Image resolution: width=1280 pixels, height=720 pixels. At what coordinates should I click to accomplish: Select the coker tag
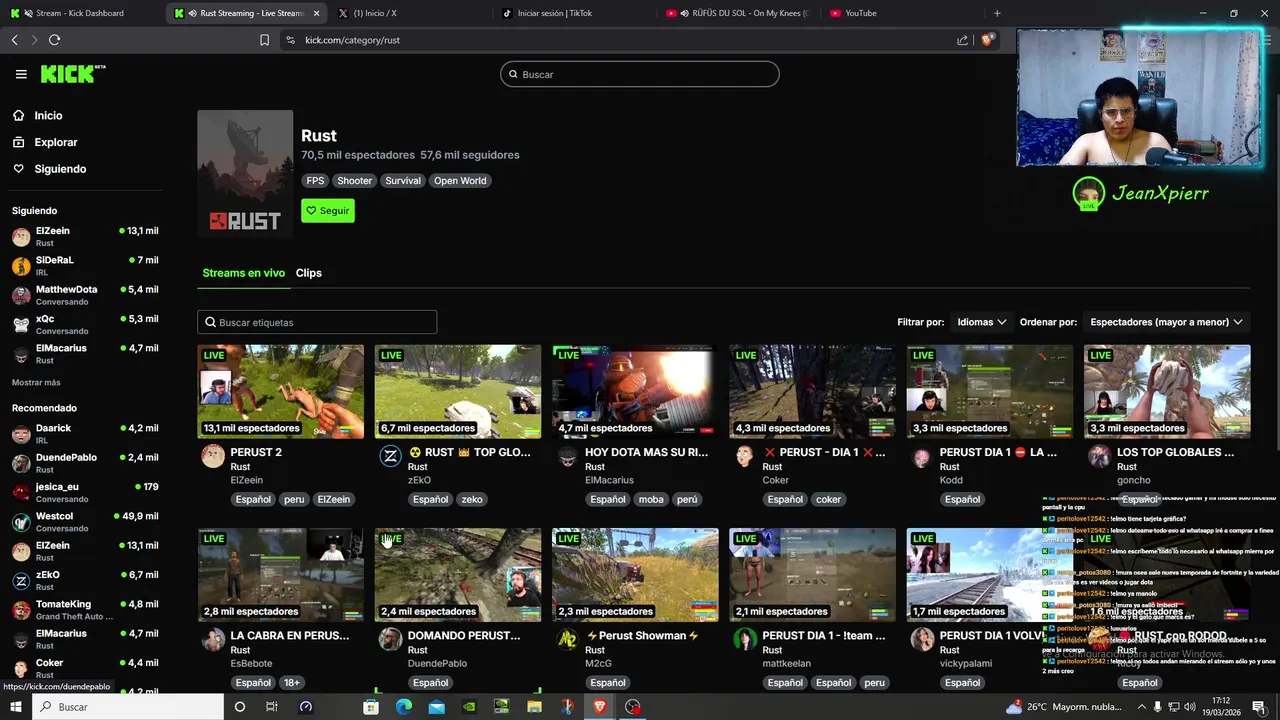[x=828, y=499]
